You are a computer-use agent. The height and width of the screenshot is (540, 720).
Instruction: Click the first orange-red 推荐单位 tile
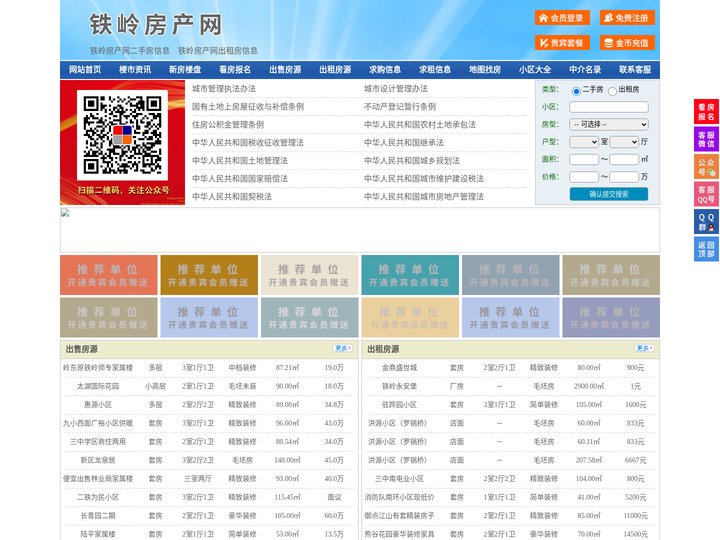(109, 275)
